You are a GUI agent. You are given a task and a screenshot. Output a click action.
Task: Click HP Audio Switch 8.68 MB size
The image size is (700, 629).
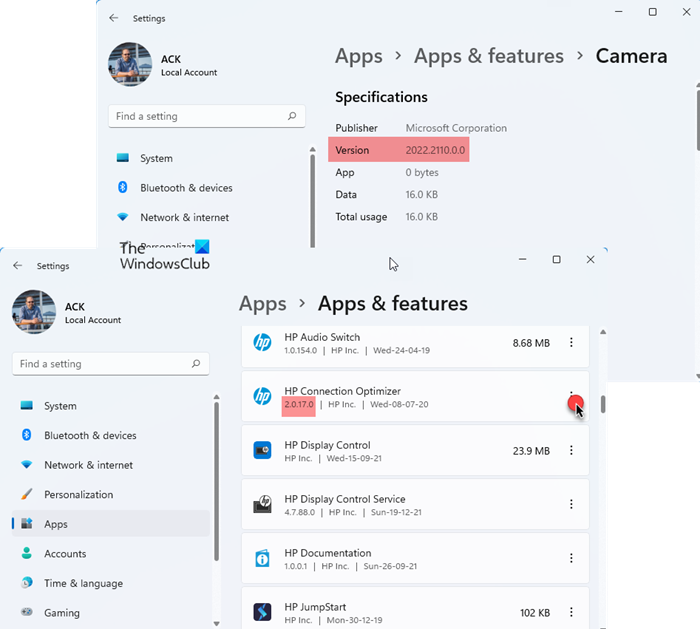(x=531, y=343)
